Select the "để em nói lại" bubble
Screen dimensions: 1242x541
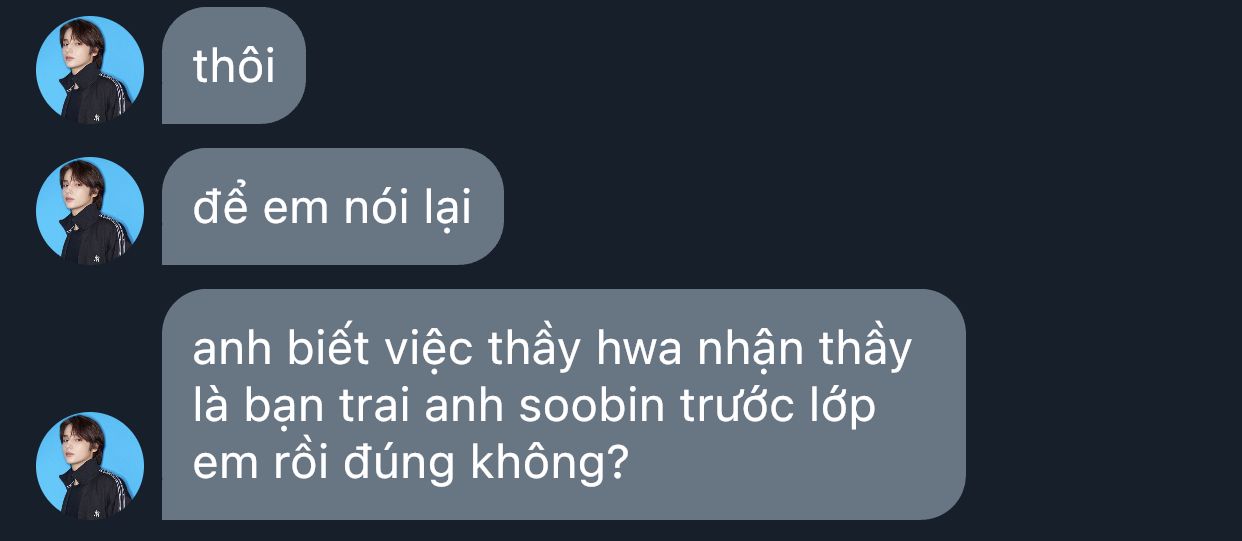[332, 207]
